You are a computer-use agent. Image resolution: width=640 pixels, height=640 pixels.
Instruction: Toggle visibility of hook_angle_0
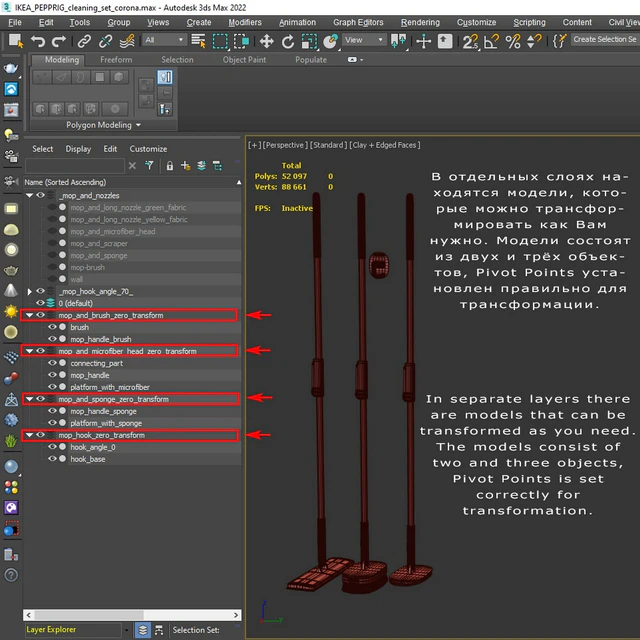(52, 447)
